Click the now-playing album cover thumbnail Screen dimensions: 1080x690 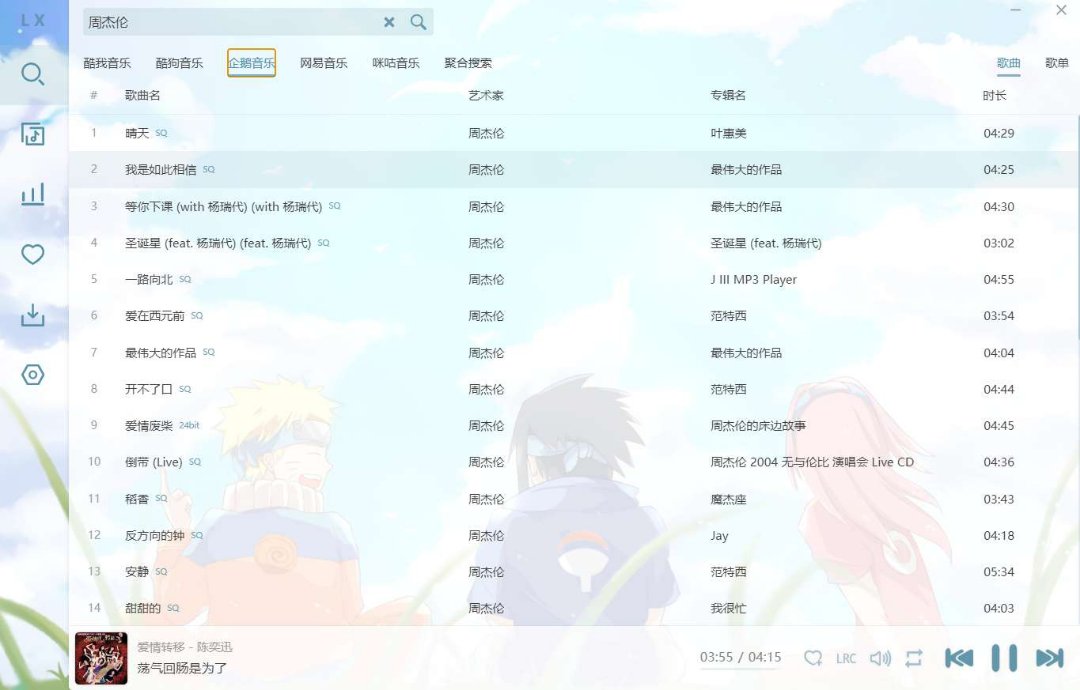[101, 658]
